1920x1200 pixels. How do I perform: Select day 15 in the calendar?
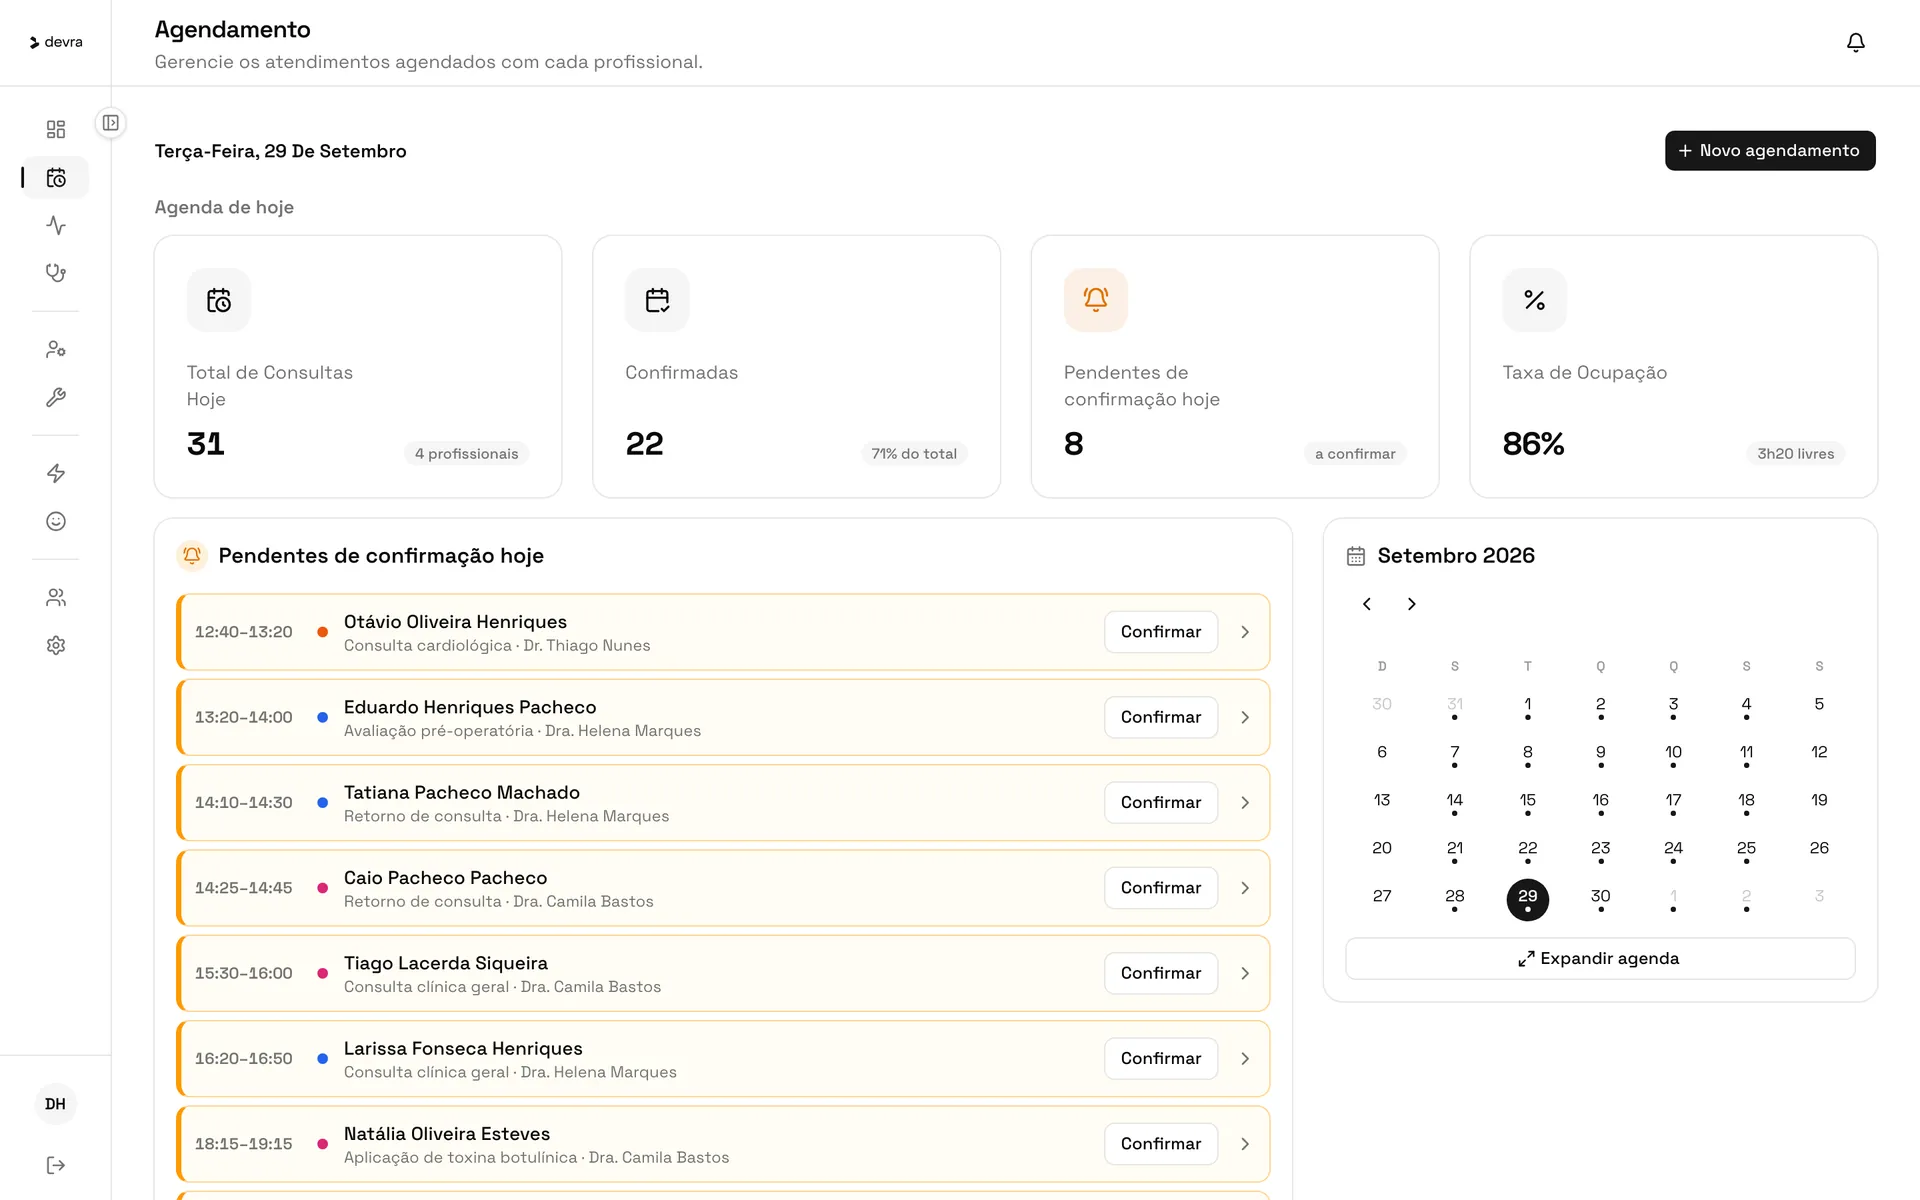(1527, 802)
